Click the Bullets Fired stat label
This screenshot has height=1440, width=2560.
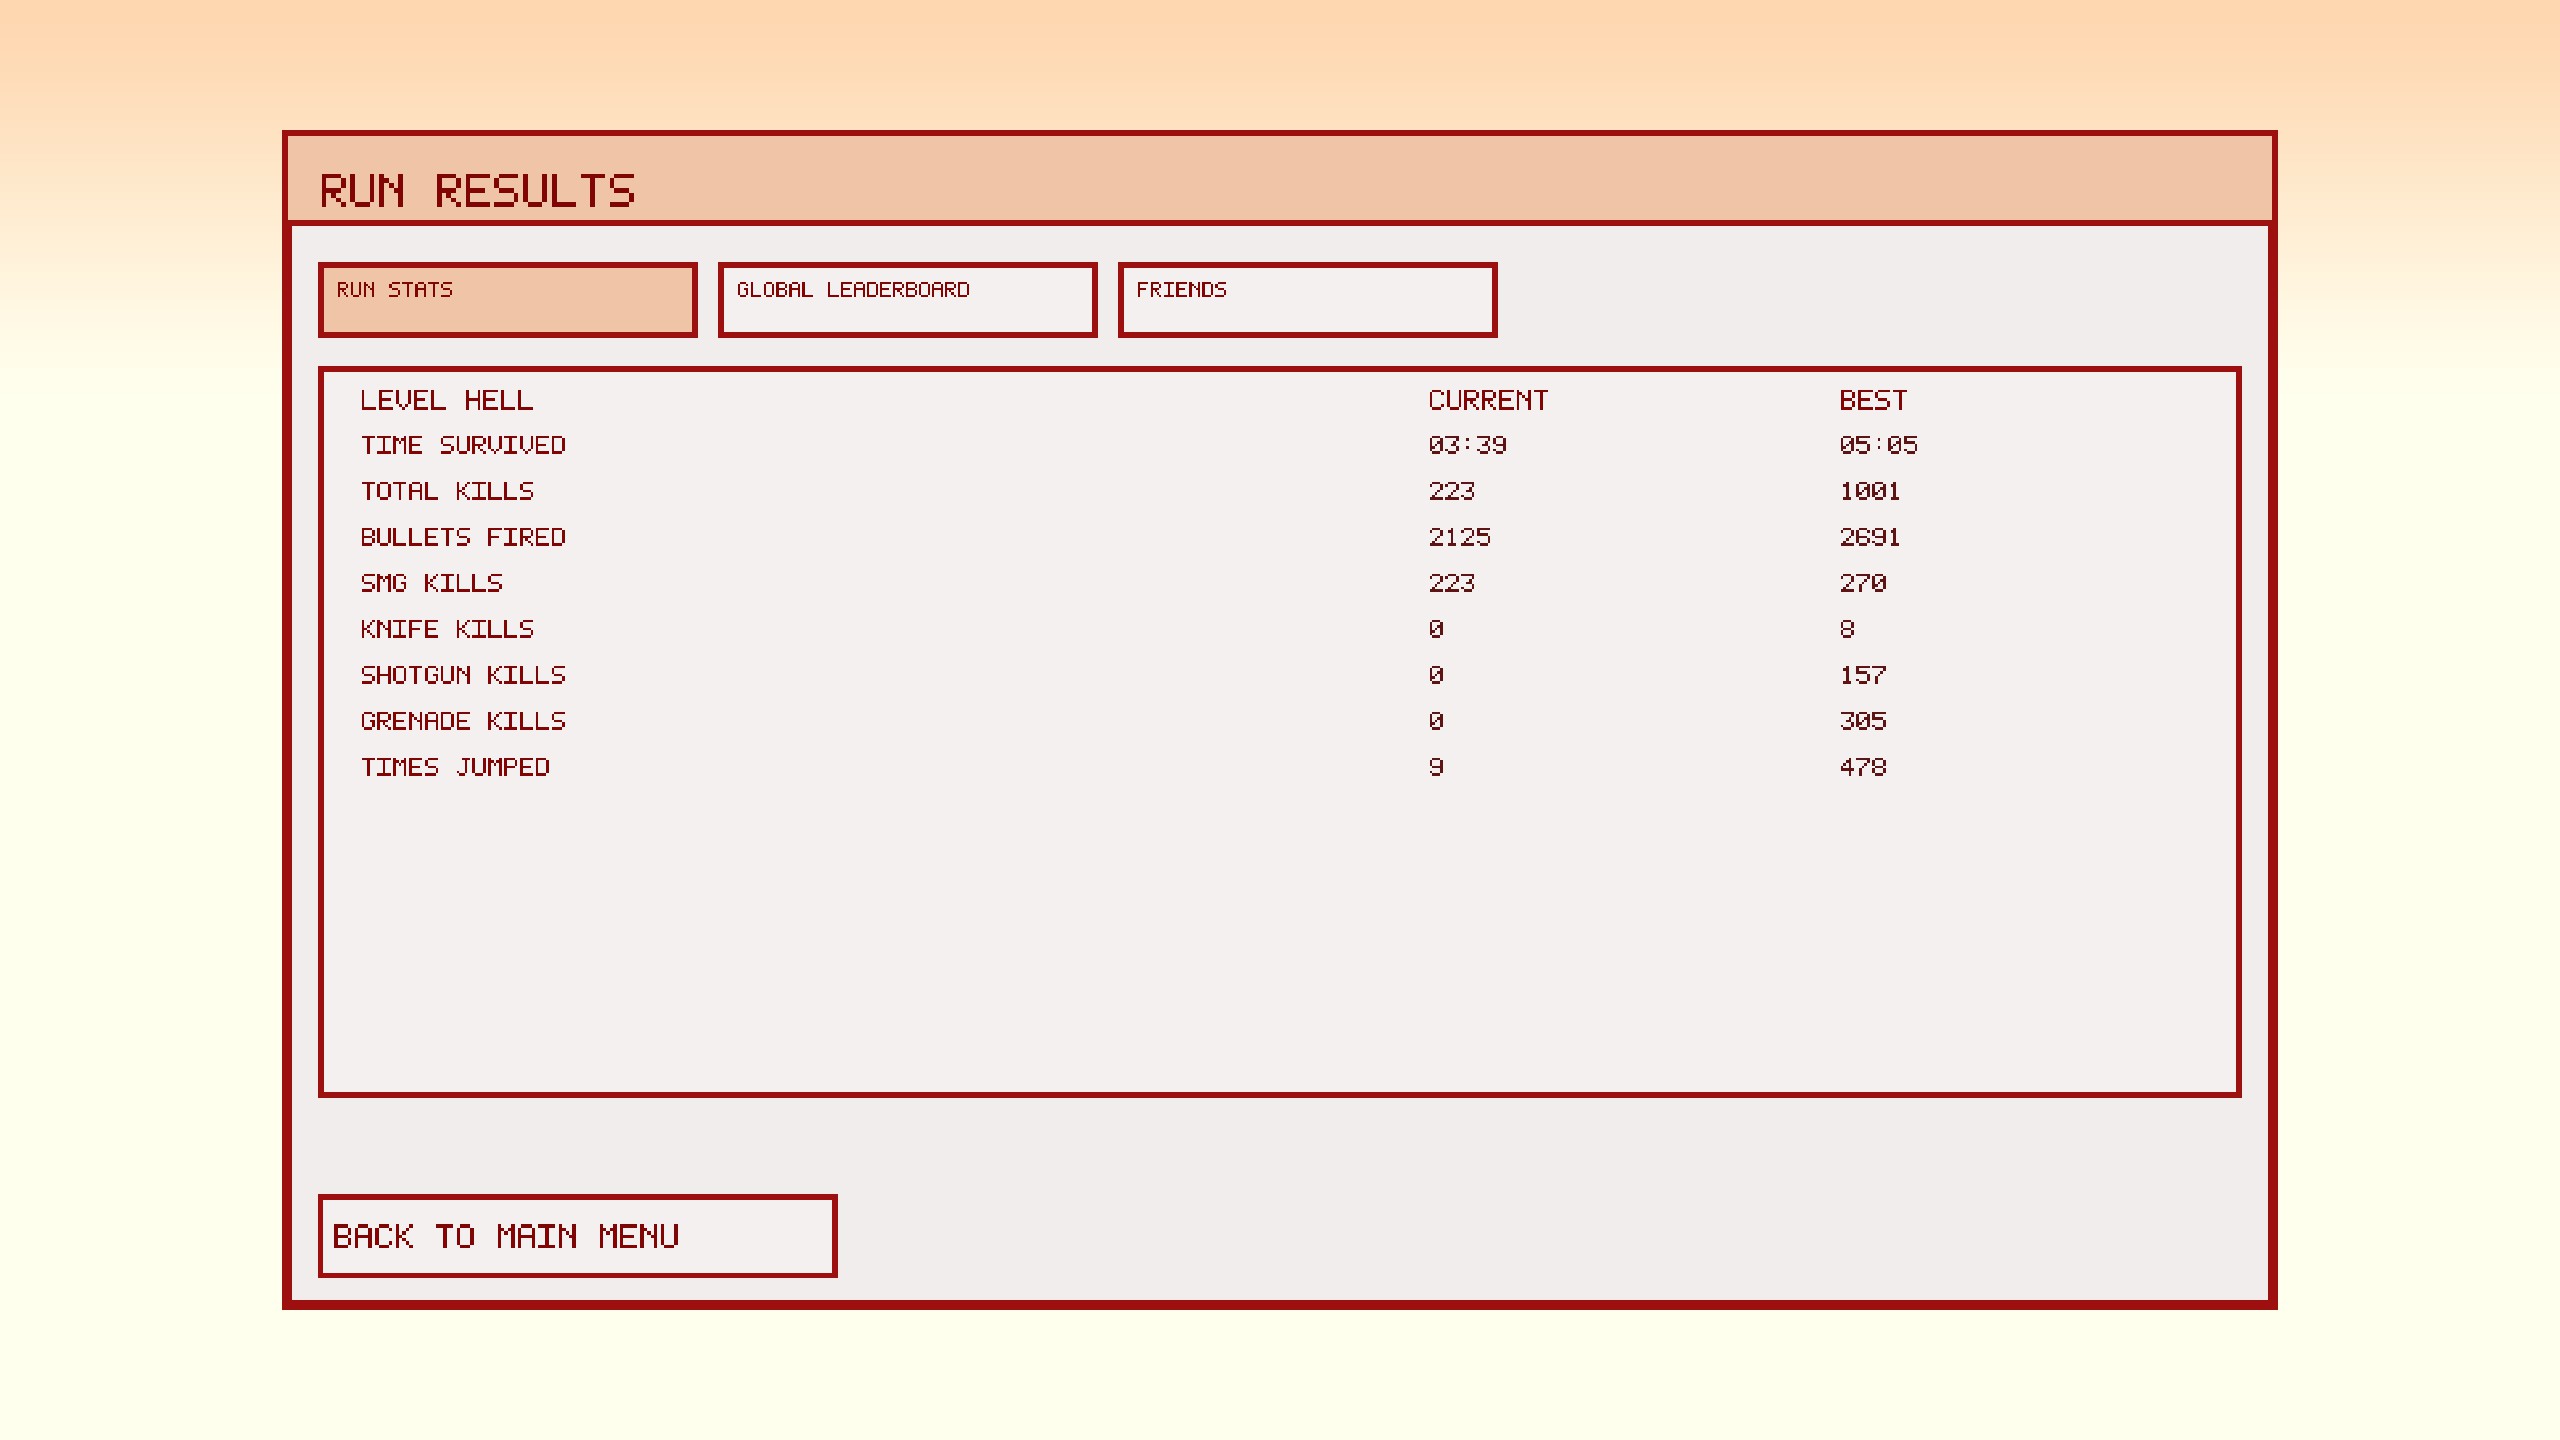click(463, 538)
